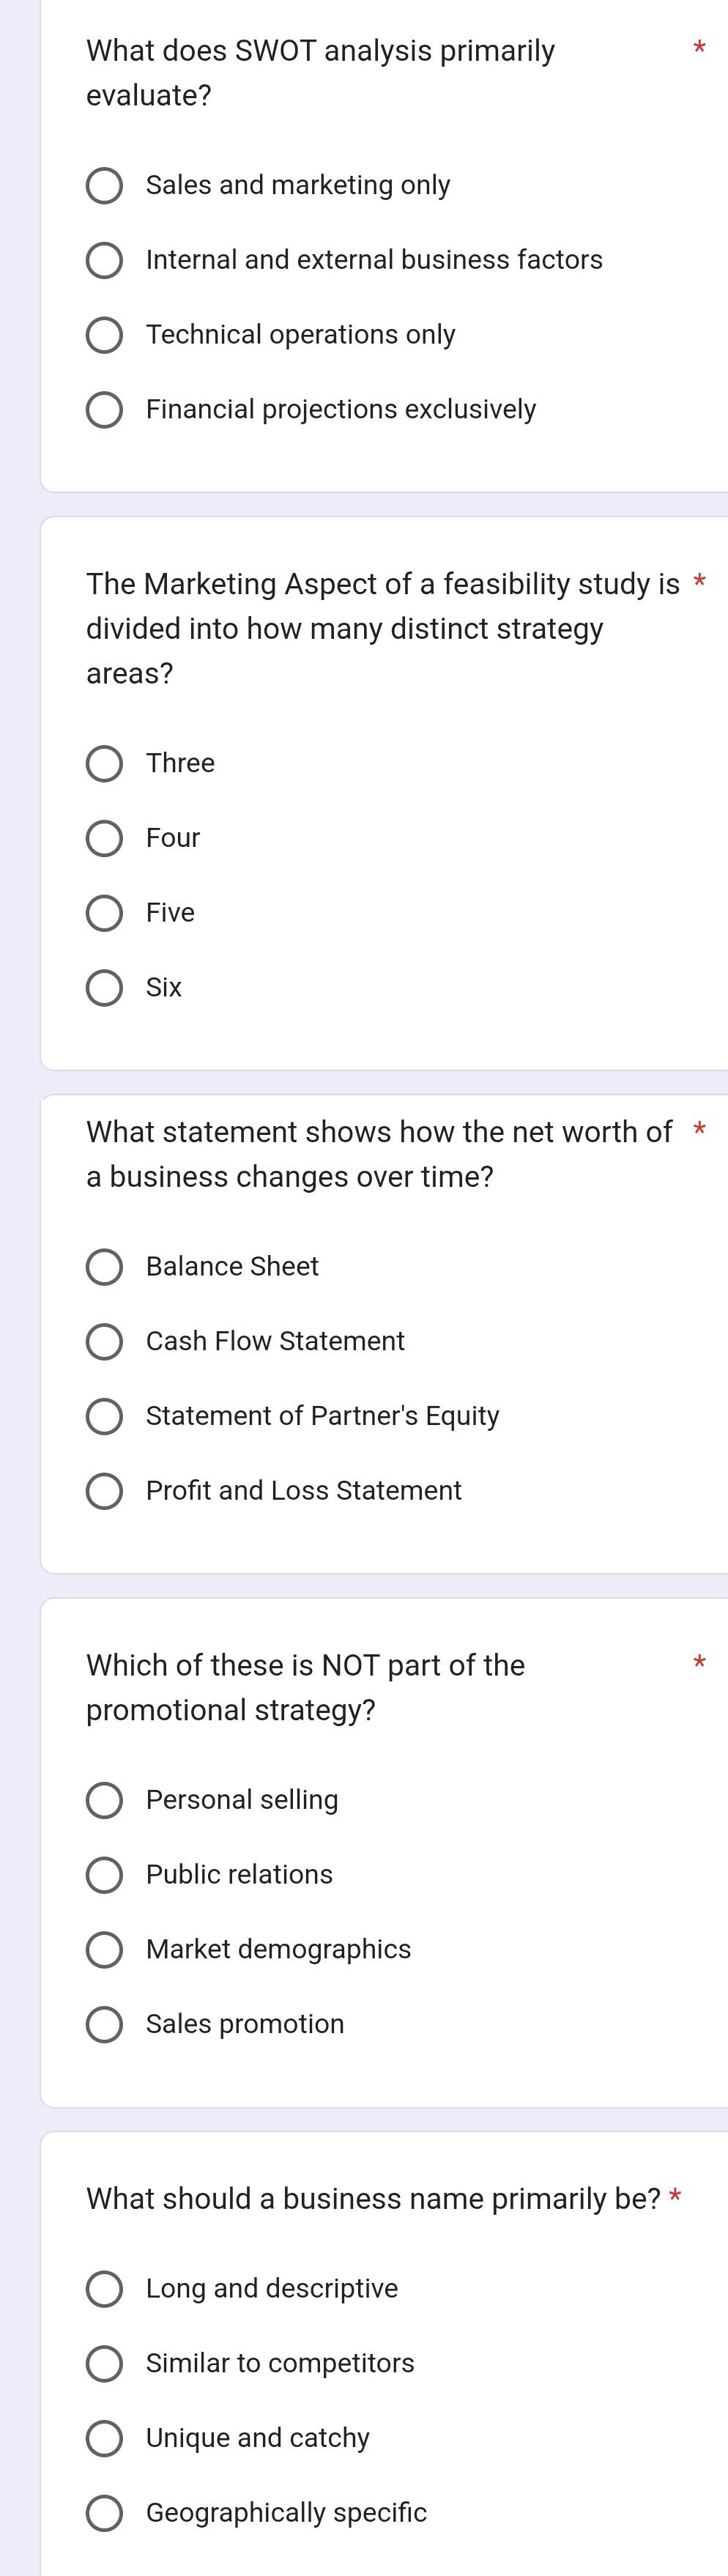This screenshot has width=728, height=2576.
Task: Select 'Statement of Partner's Equity'
Action: [x=104, y=1416]
